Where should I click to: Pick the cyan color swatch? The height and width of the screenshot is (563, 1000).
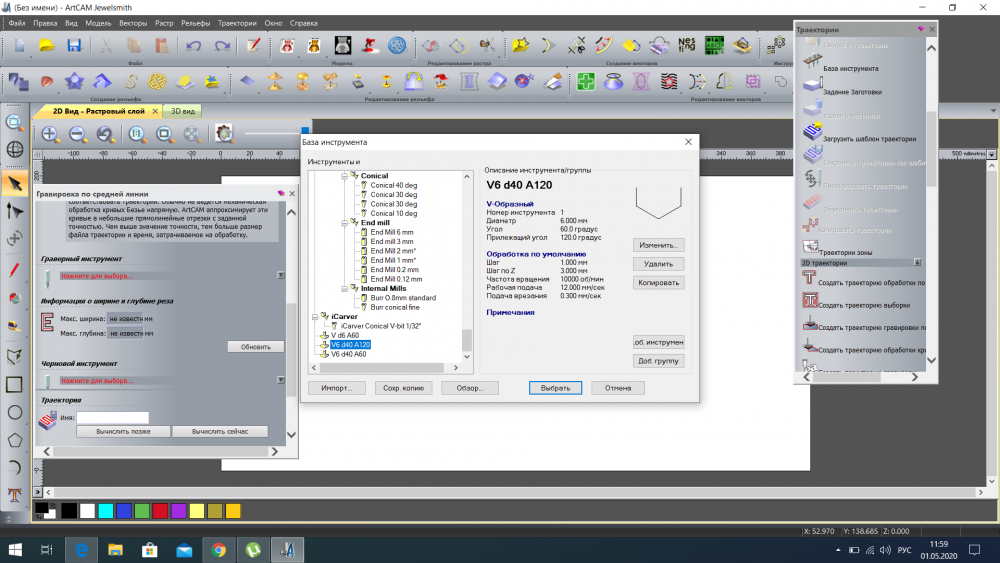coord(105,511)
